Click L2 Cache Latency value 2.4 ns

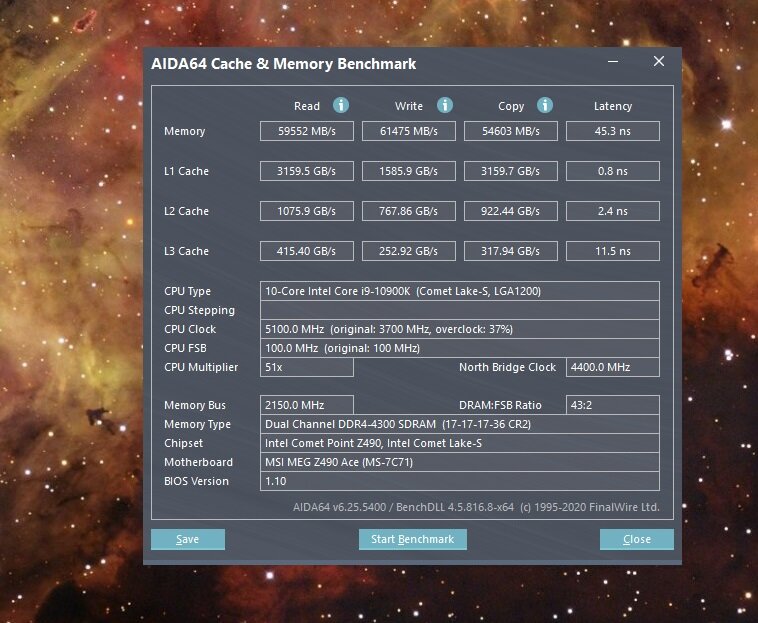(612, 211)
